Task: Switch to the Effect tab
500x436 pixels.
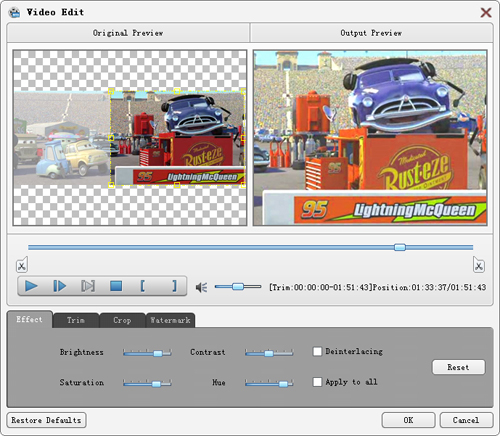Action: [30, 319]
